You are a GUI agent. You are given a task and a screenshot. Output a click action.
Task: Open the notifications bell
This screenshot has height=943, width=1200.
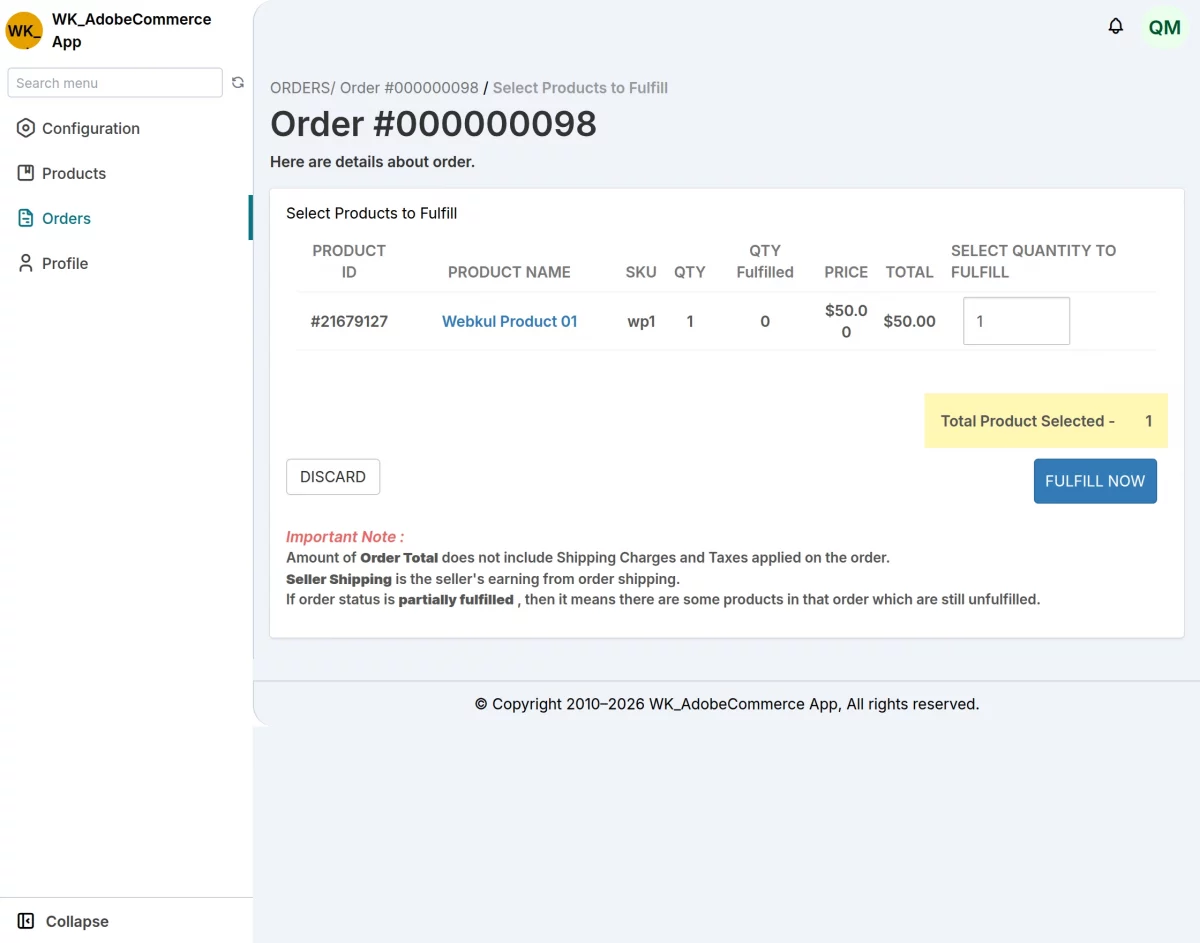click(x=1116, y=27)
